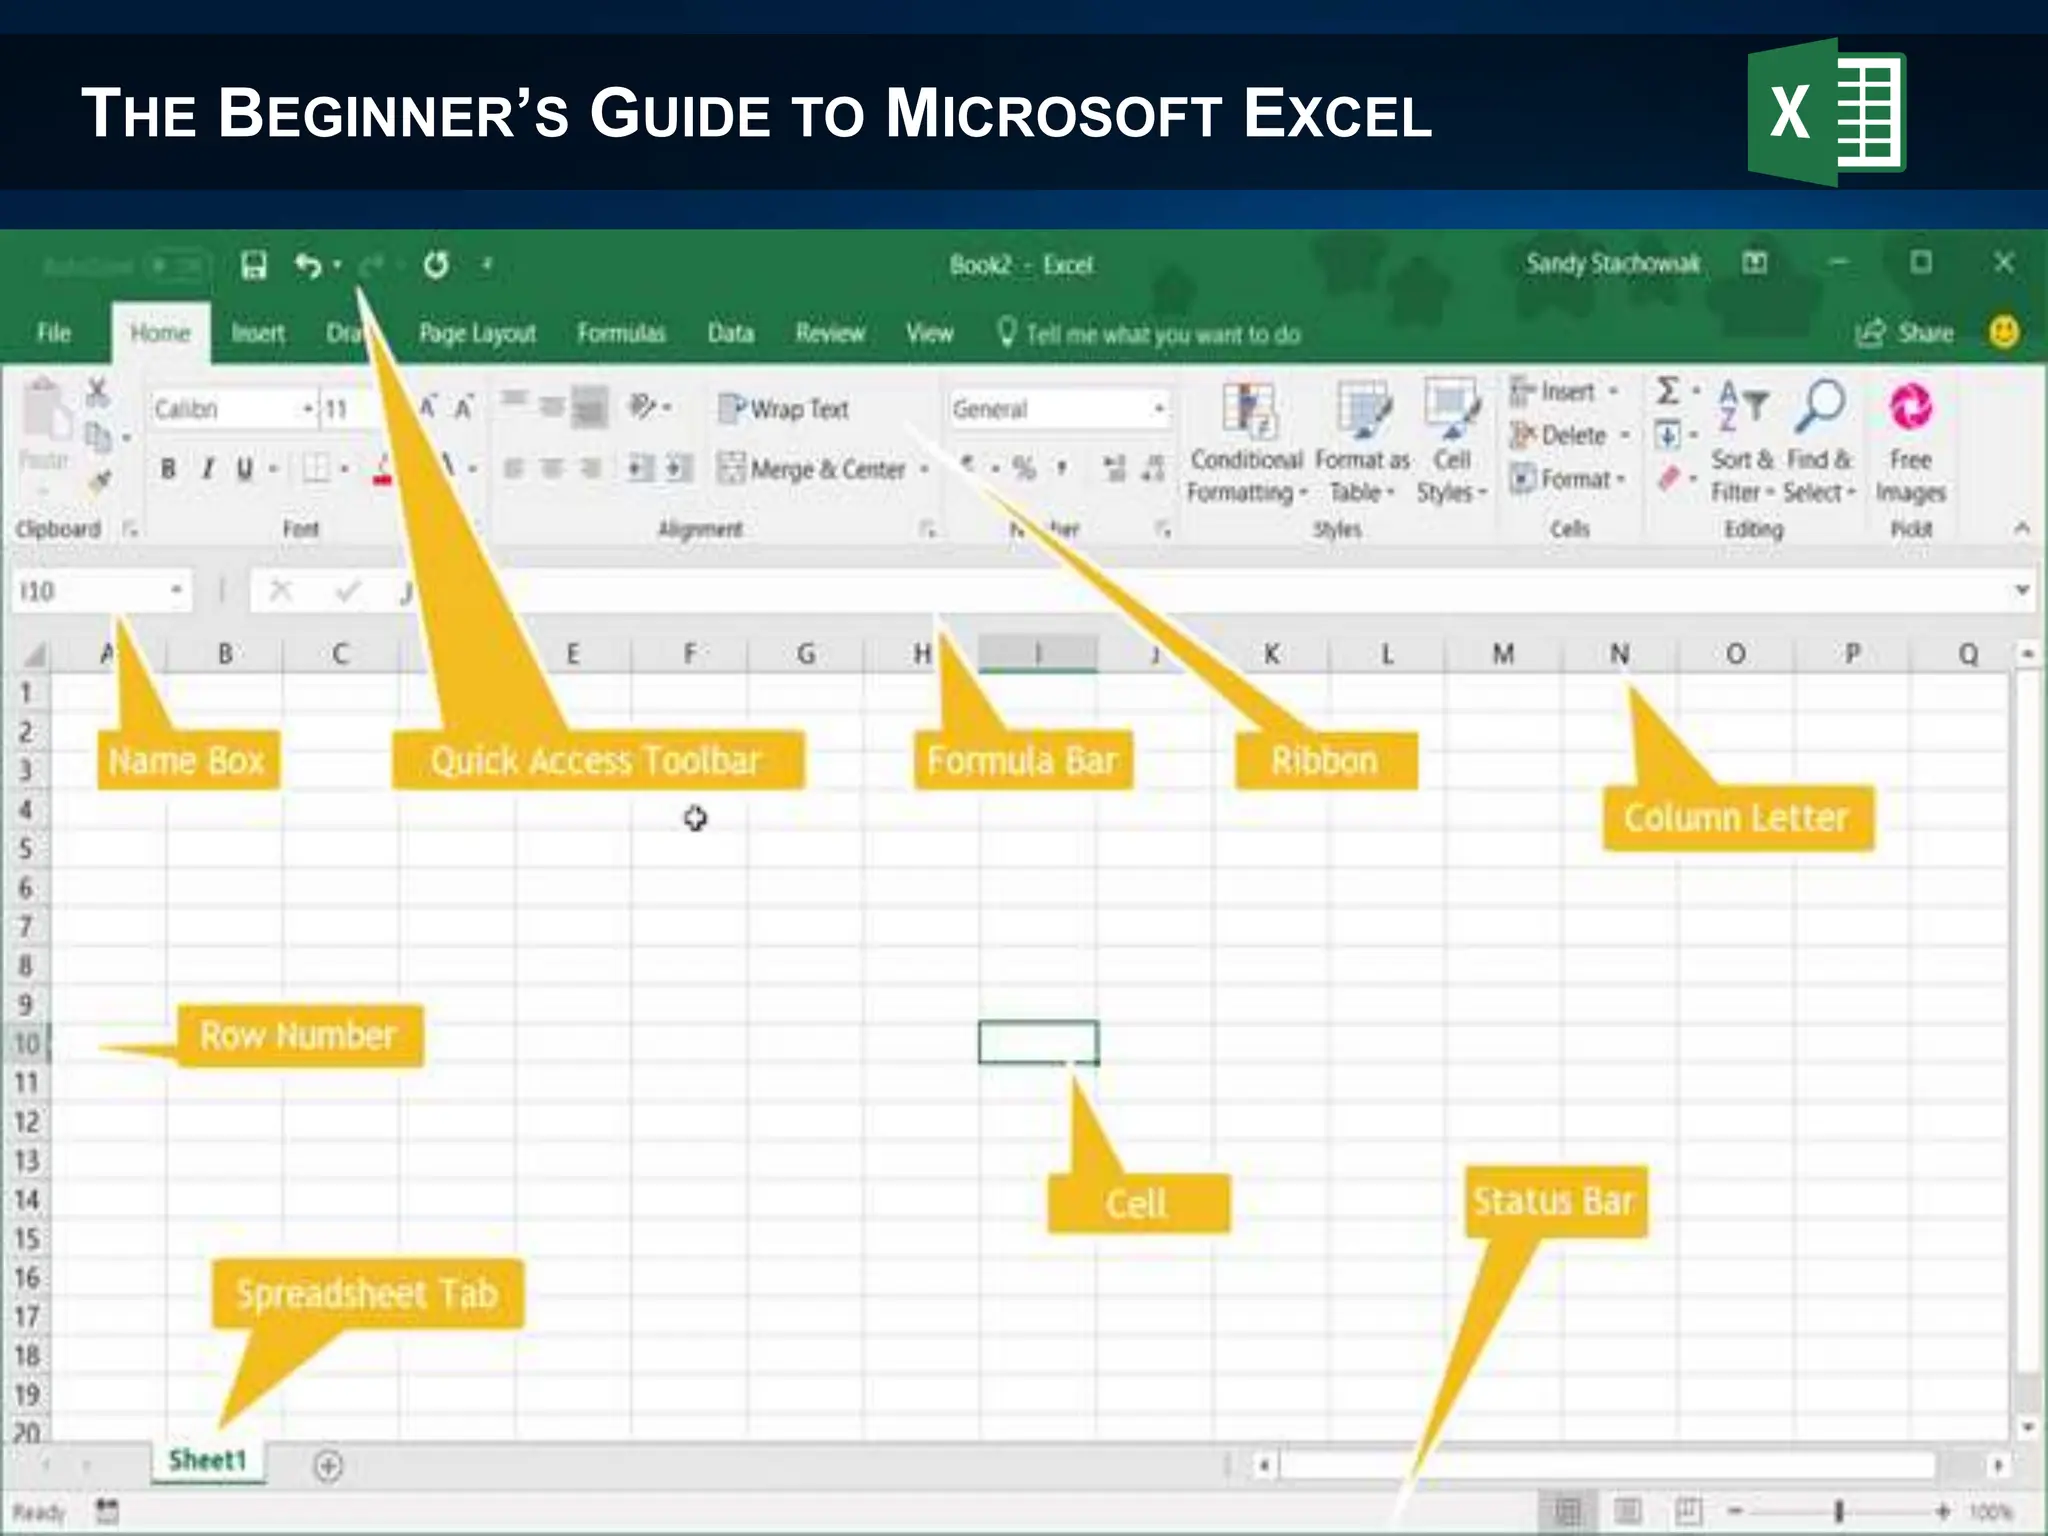Select the Sheet1 tab

(208, 1461)
